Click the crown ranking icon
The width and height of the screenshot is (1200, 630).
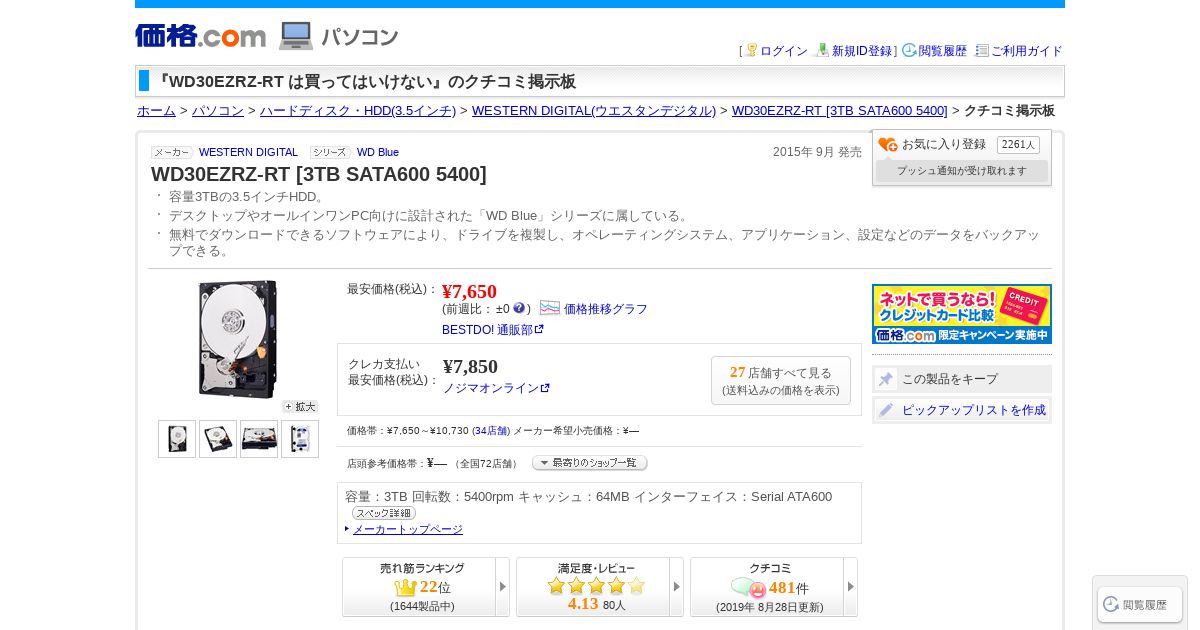point(405,587)
